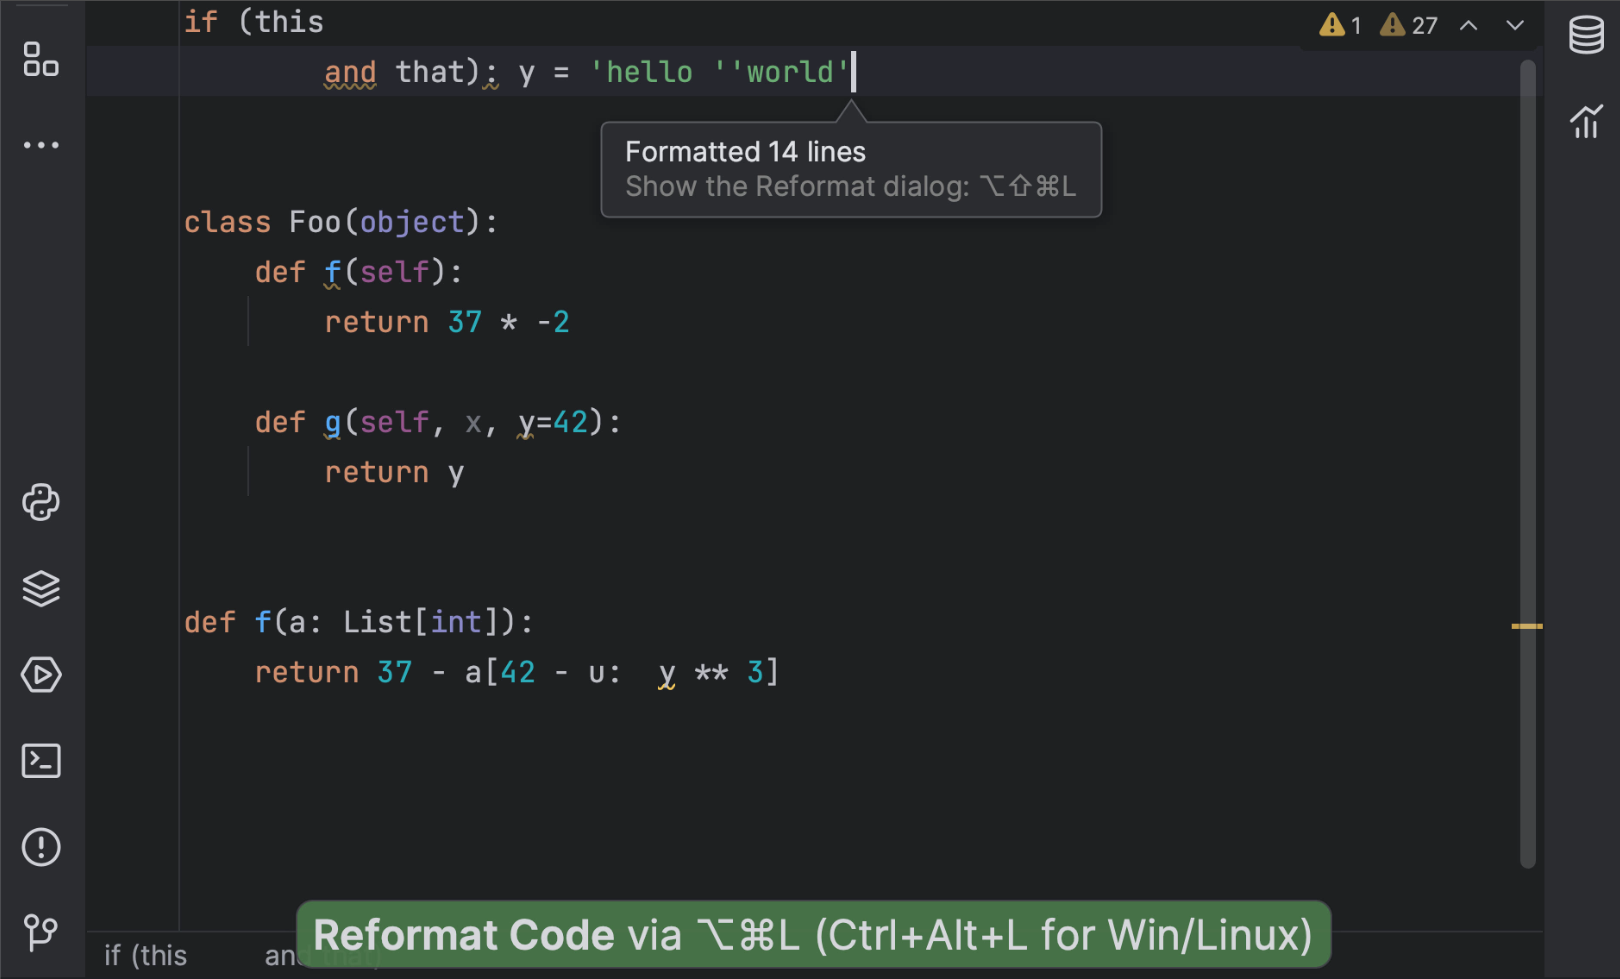
Task: Open the Terminal tool window
Action: point(41,761)
